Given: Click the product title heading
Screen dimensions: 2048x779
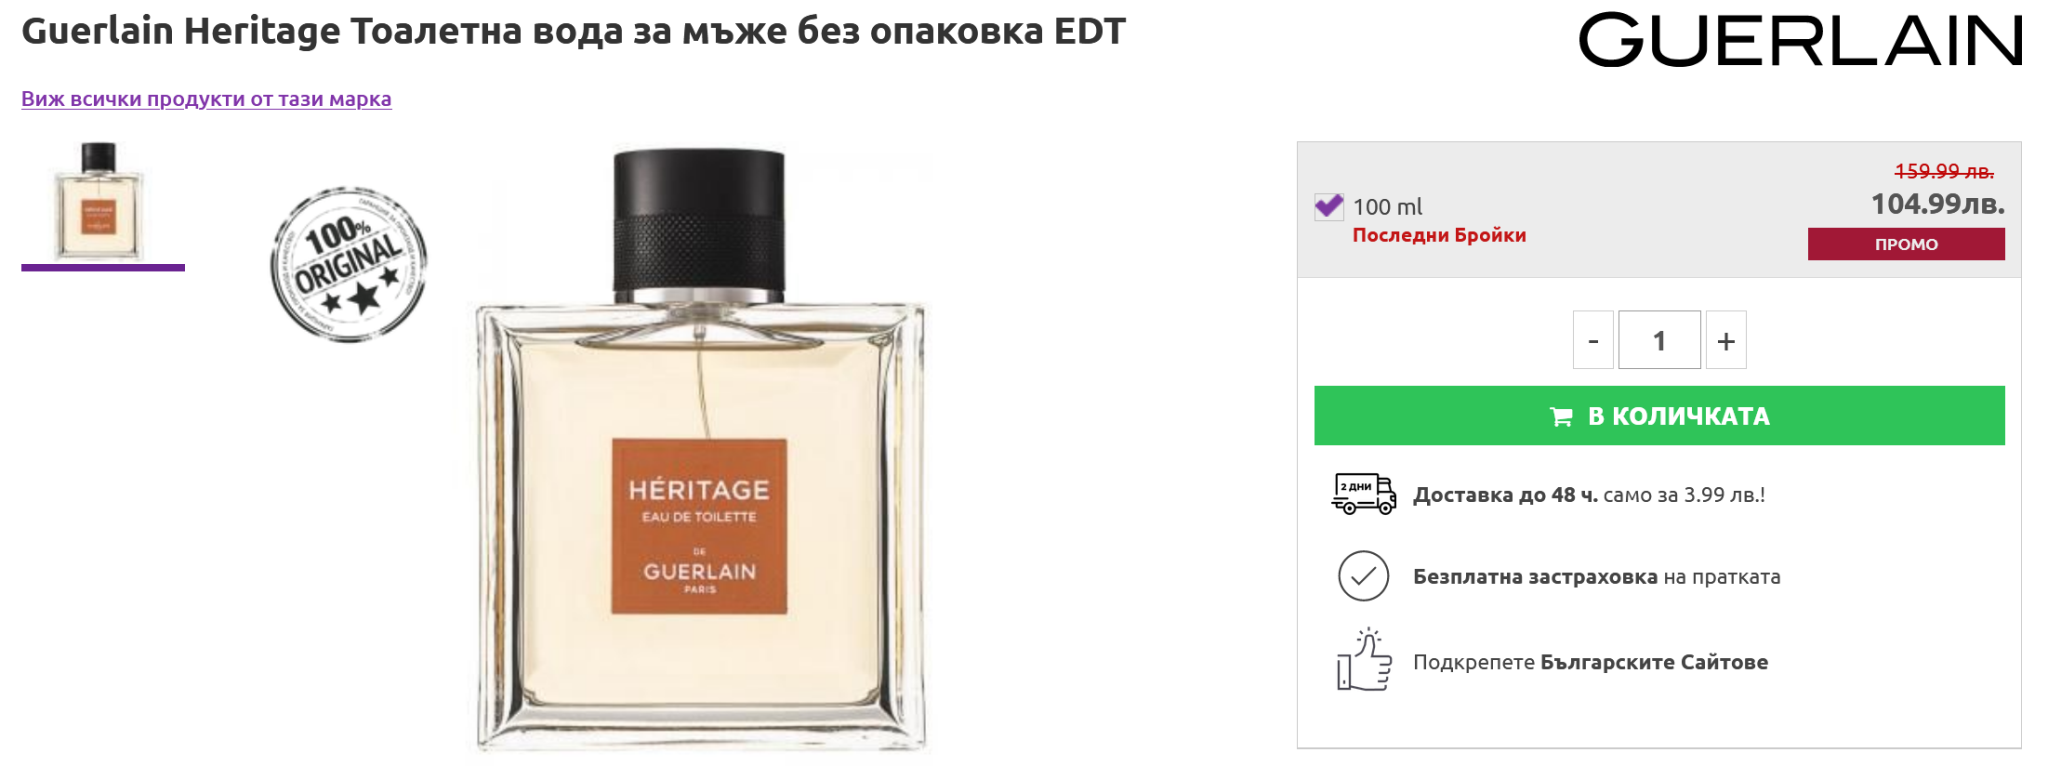Looking at the screenshot, I should pos(573,31).
